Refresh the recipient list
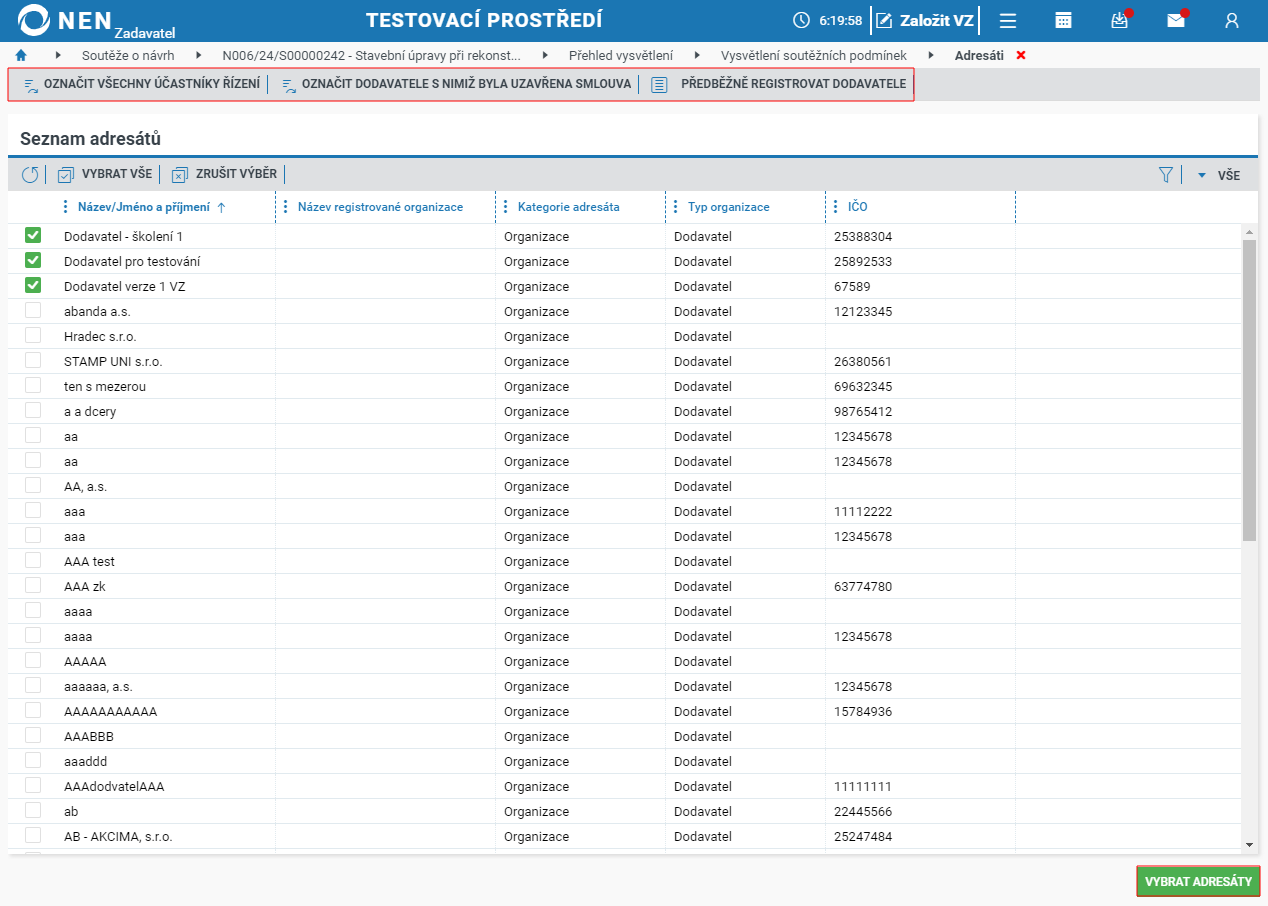The width and height of the screenshot is (1268, 906). [x=30, y=174]
